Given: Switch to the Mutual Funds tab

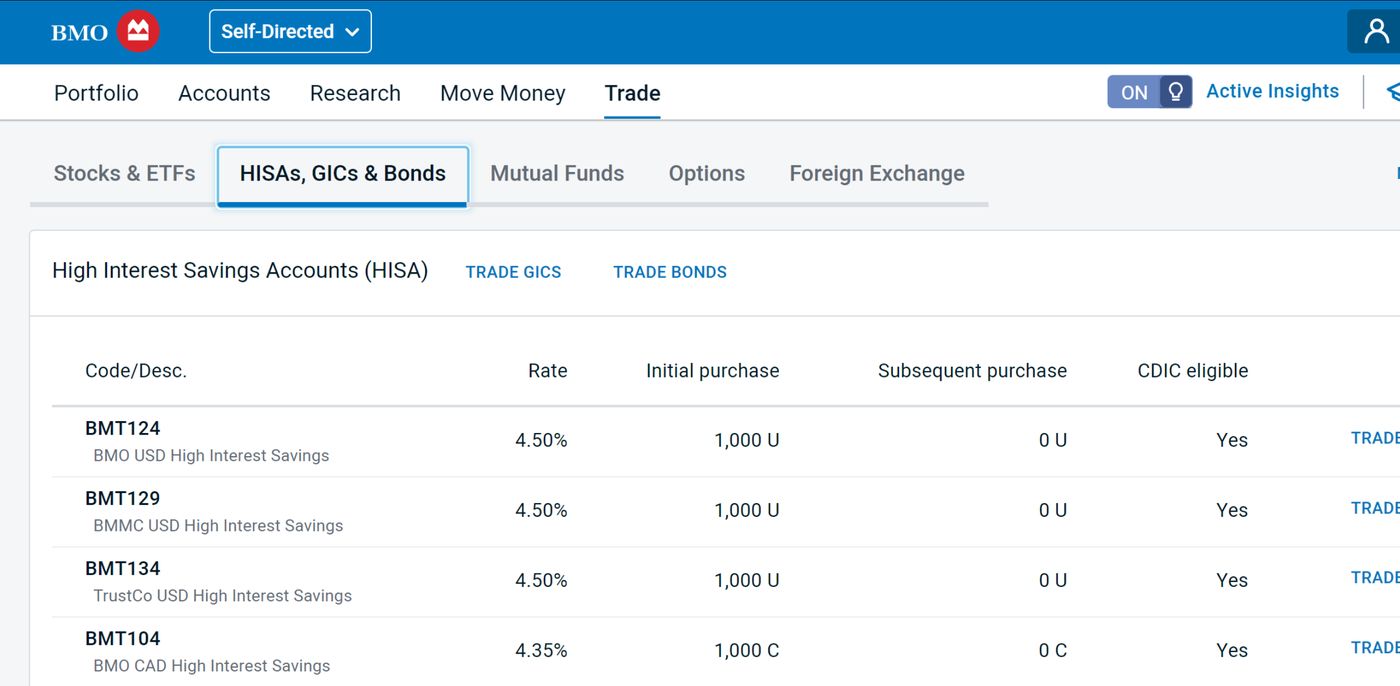Looking at the screenshot, I should tap(557, 173).
